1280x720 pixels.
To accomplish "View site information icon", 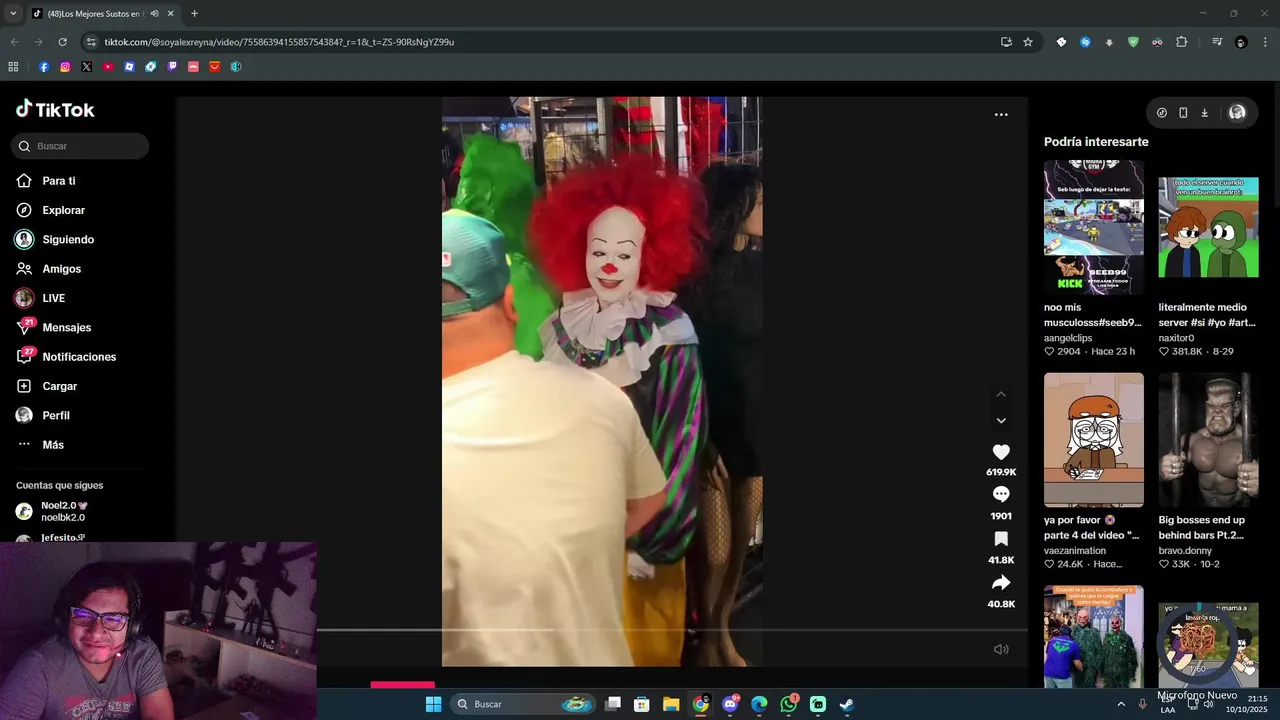I will pyautogui.click(x=91, y=42).
